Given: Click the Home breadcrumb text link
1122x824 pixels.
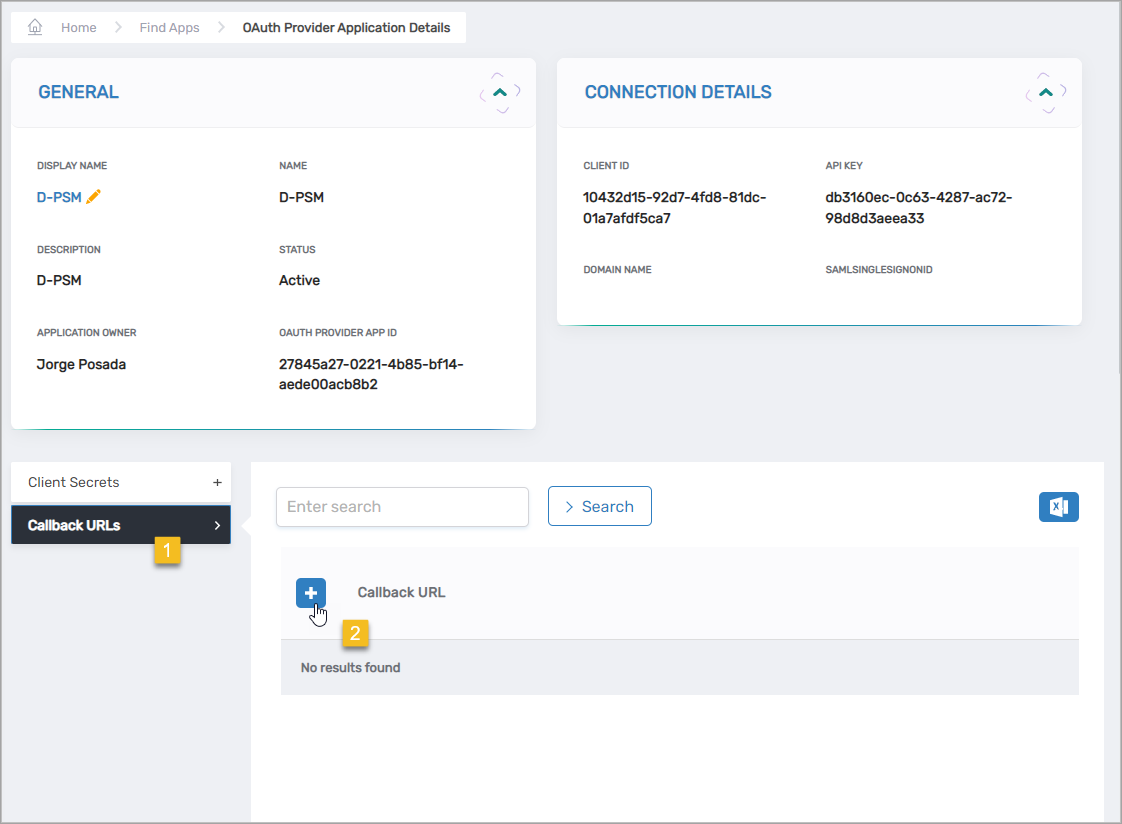Looking at the screenshot, I should click(79, 27).
